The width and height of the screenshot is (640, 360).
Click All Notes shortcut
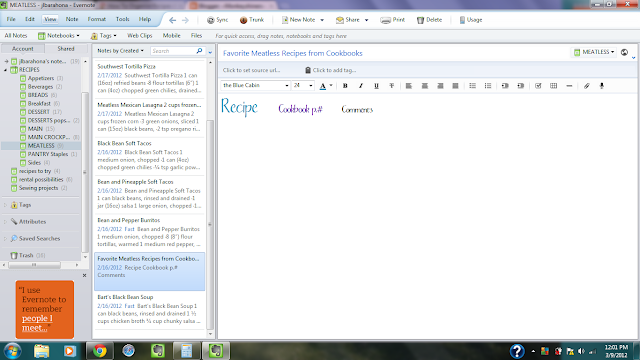click(x=16, y=36)
